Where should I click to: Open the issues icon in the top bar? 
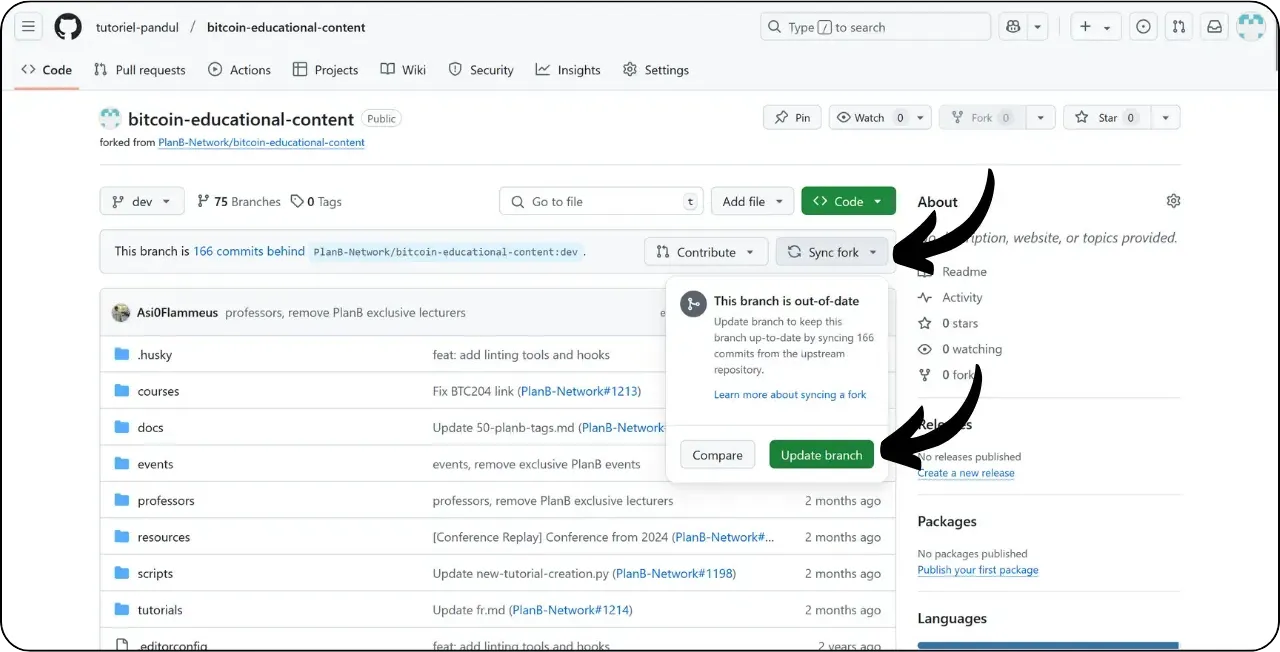click(x=1142, y=27)
